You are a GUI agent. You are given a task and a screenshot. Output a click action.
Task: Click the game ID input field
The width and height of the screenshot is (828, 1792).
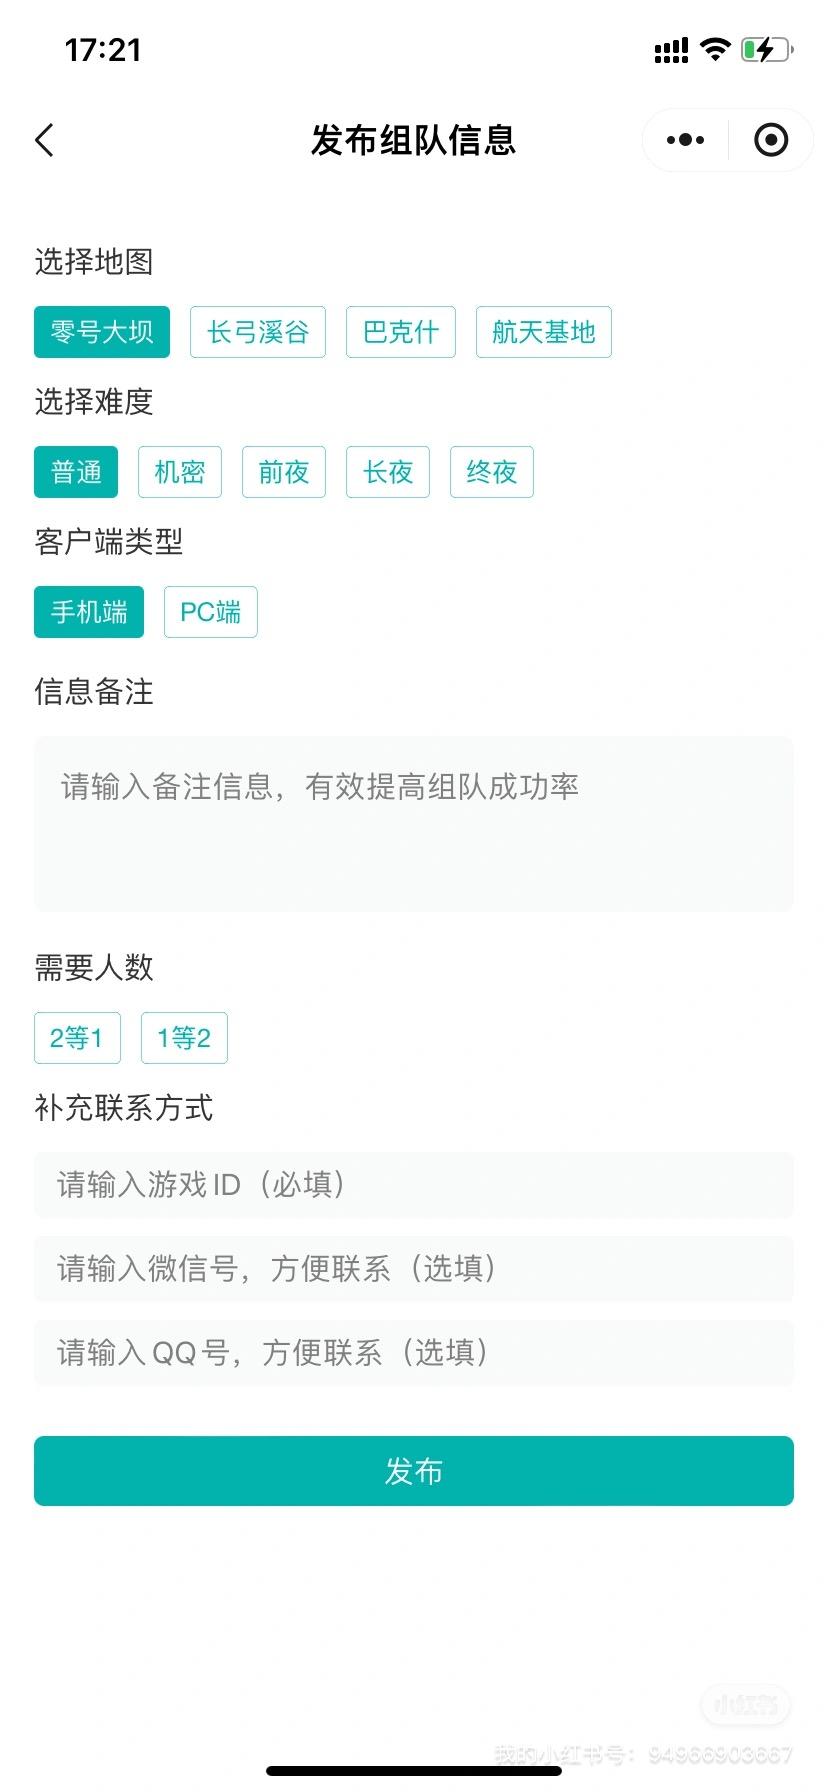[414, 1185]
